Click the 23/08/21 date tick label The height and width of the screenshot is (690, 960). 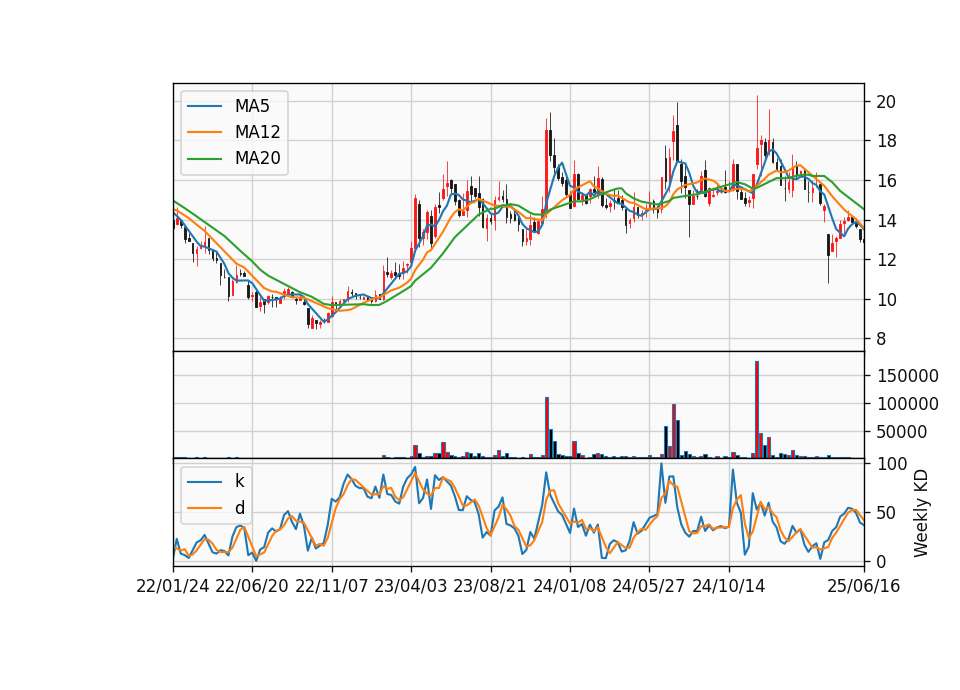pyautogui.click(x=490, y=586)
